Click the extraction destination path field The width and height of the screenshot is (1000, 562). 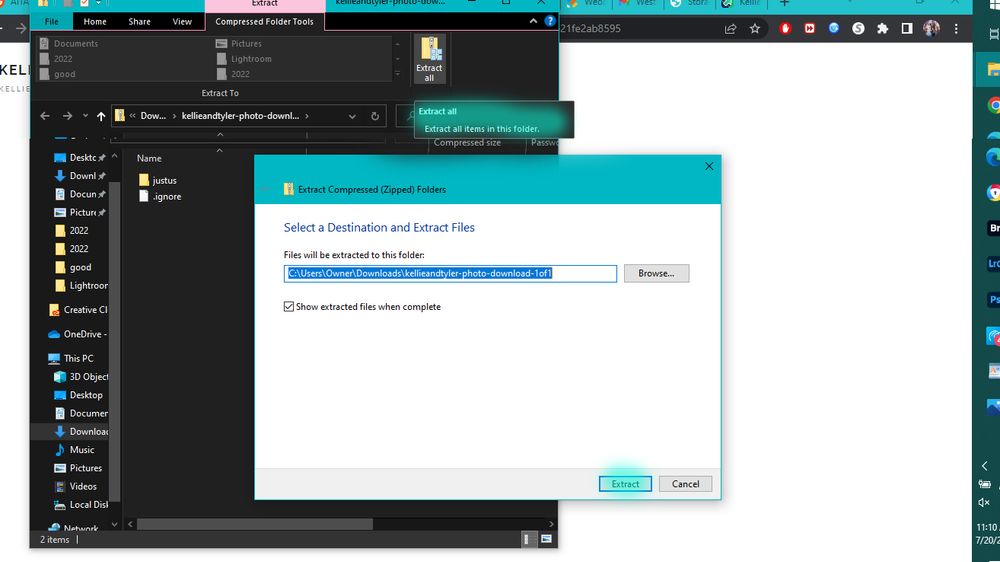(450, 274)
